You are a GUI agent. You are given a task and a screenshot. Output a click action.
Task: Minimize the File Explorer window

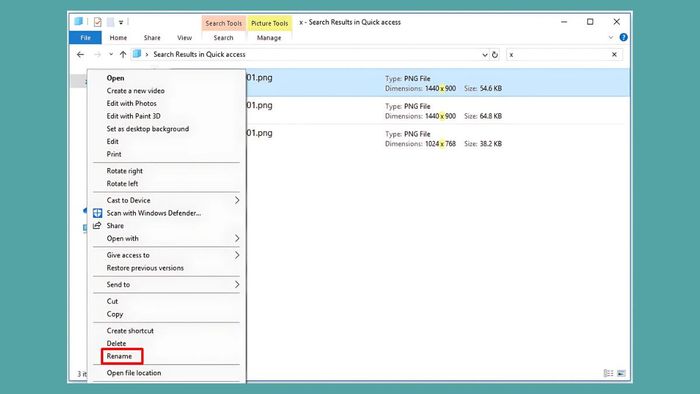[x=564, y=22]
